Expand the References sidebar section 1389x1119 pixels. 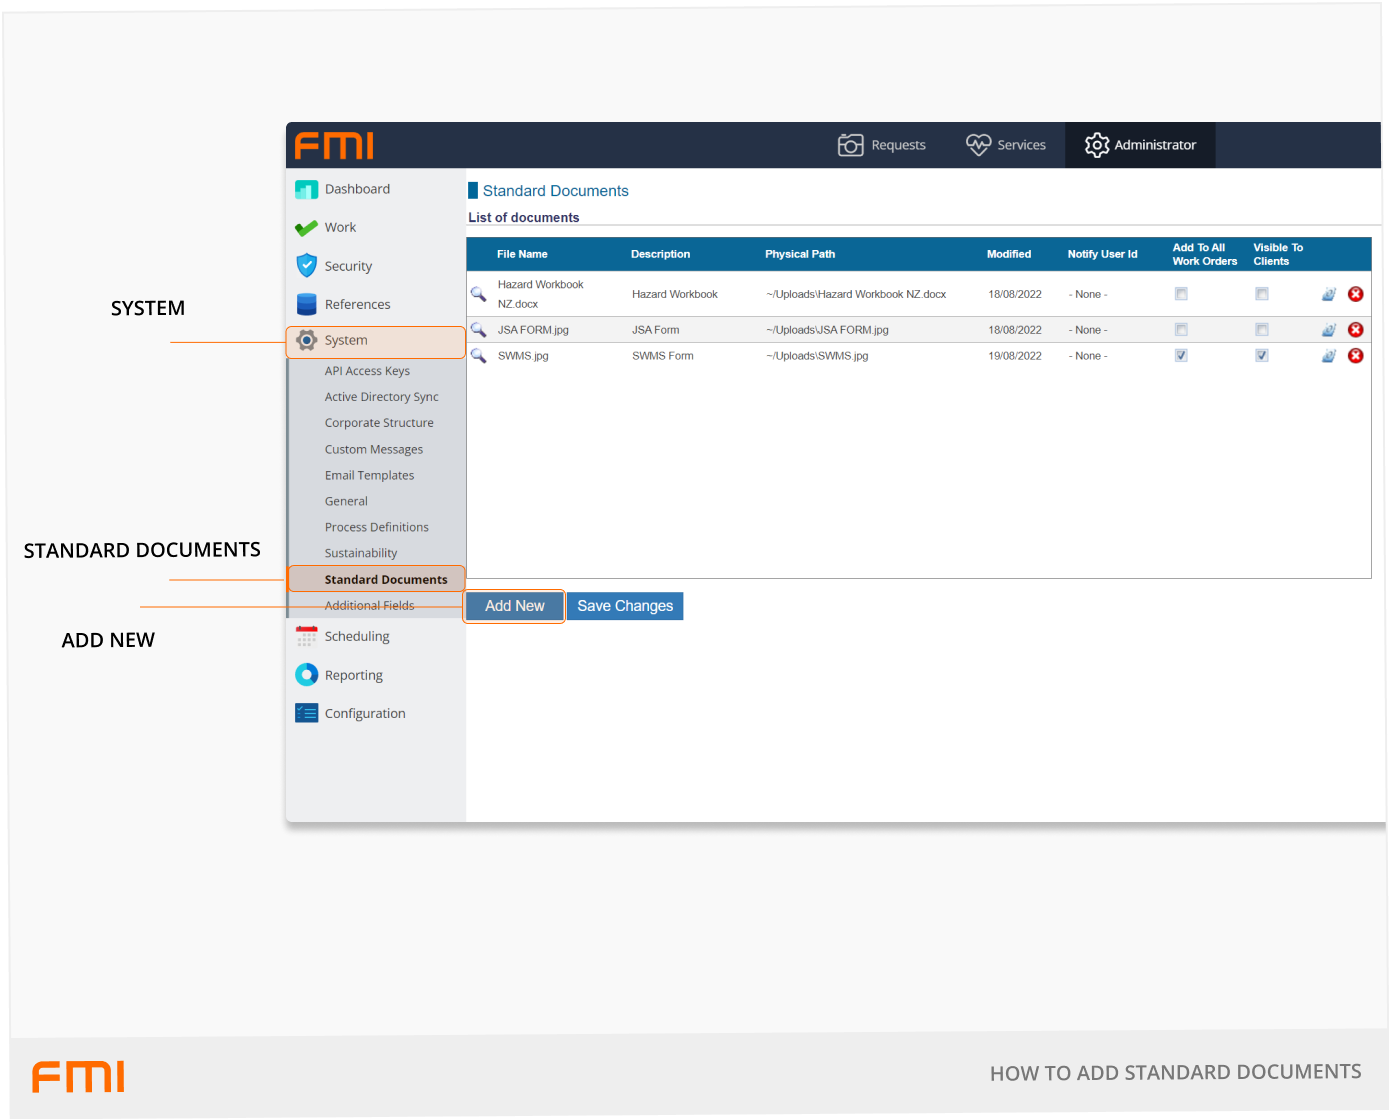tap(357, 305)
